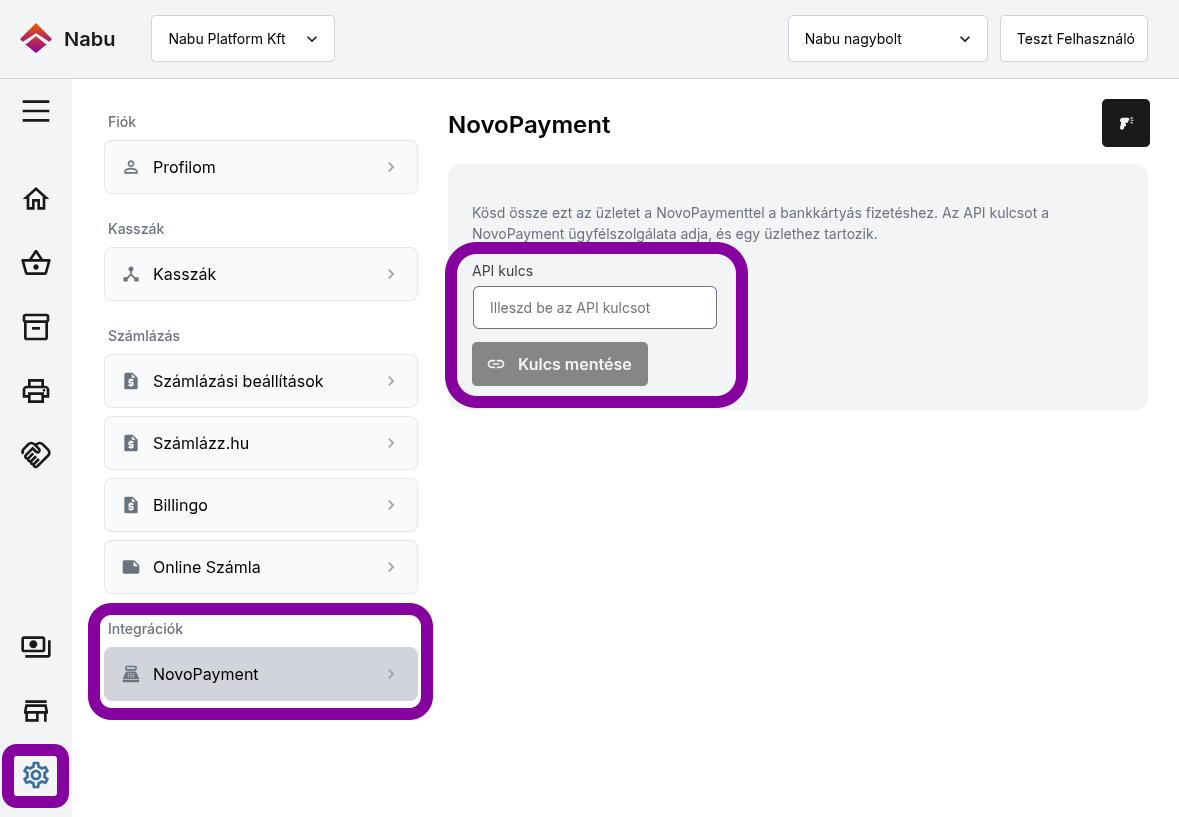This screenshot has width=1179, height=817.
Task: Open the printer icon in sidebar
Action: click(35, 391)
